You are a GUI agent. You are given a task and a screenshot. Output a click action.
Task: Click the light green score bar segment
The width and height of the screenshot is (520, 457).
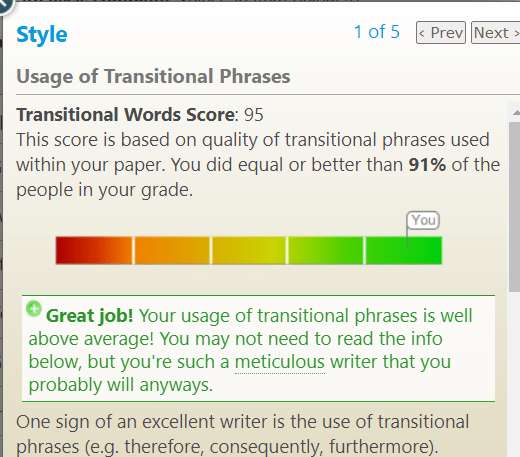click(x=326, y=250)
